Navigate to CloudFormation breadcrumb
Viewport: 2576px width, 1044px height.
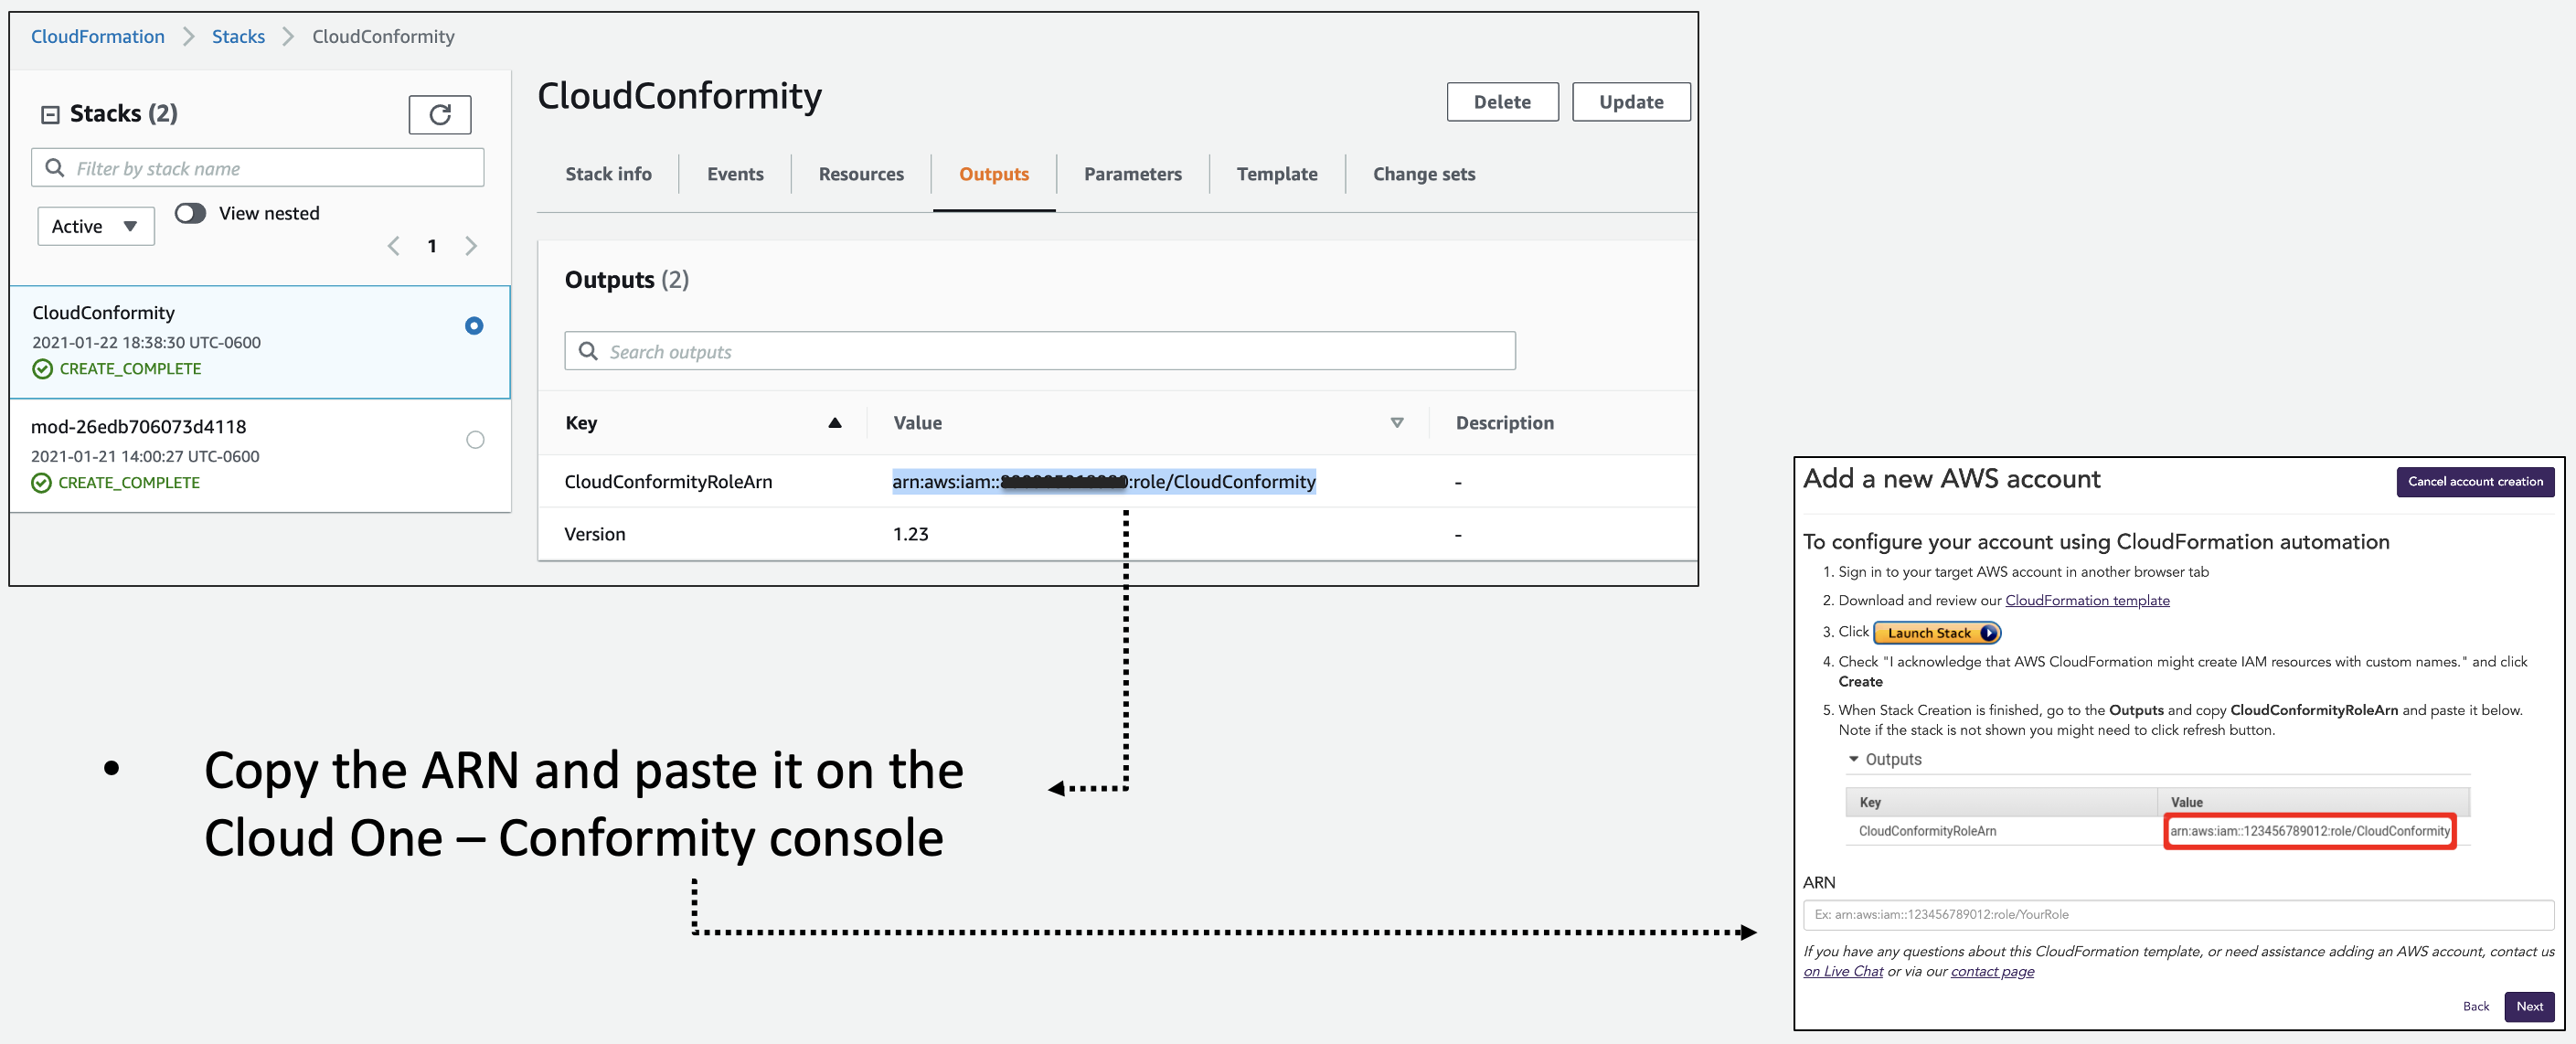click(98, 37)
